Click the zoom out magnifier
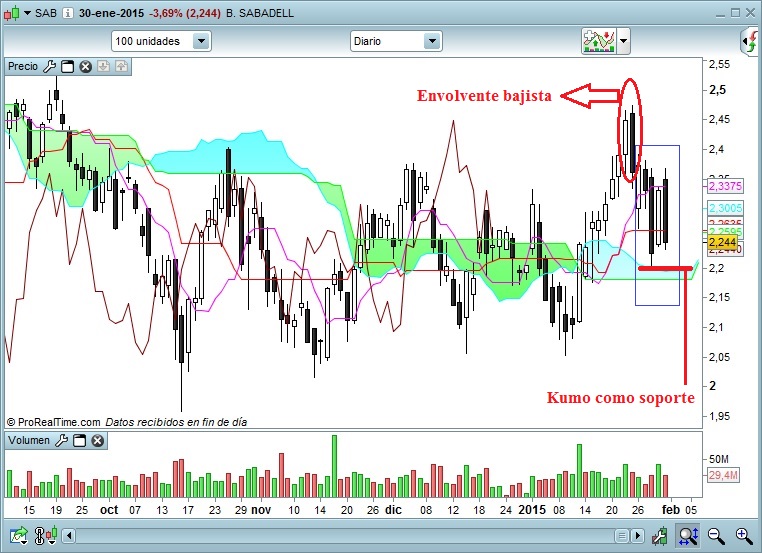The width and height of the screenshot is (762, 553). point(716,536)
